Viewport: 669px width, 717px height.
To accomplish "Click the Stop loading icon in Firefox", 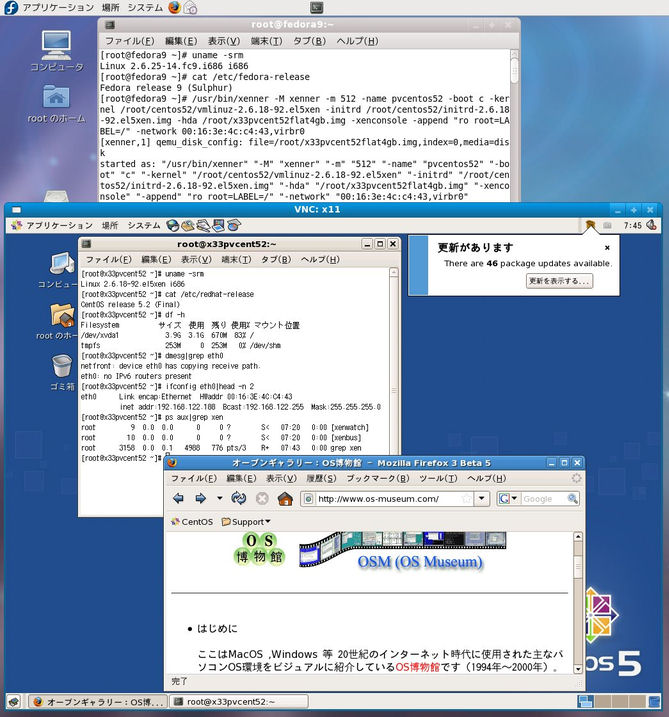I will point(262,498).
